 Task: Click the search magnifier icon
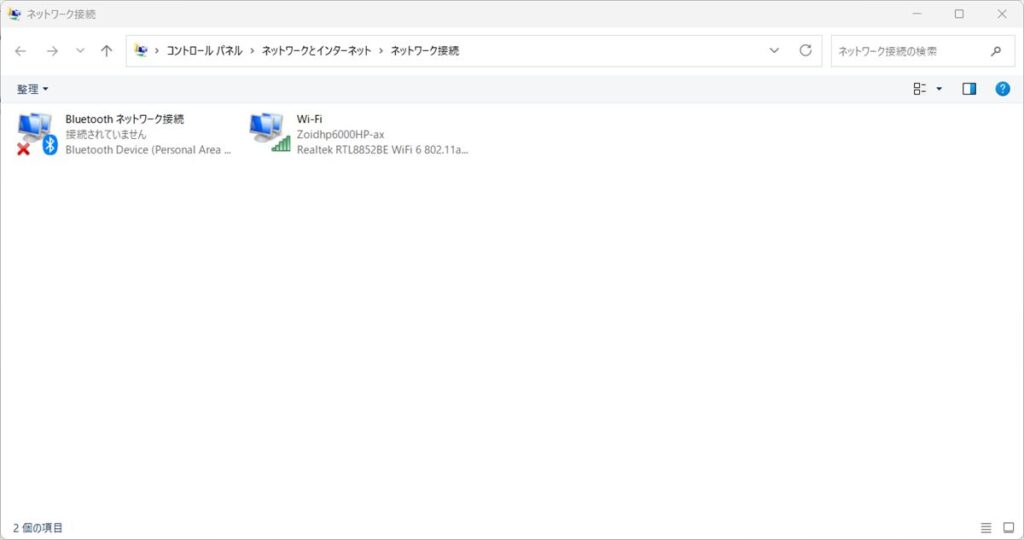tap(995, 51)
